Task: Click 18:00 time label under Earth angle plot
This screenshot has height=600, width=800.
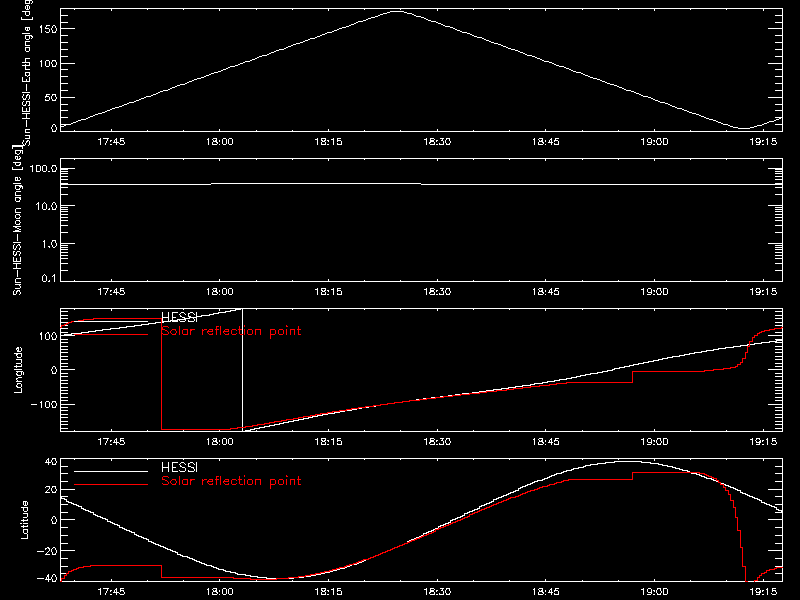Action: pyautogui.click(x=220, y=142)
